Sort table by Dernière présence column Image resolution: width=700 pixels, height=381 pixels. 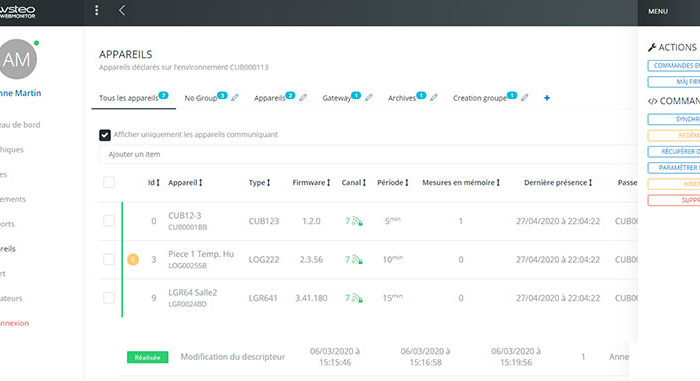(x=558, y=183)
